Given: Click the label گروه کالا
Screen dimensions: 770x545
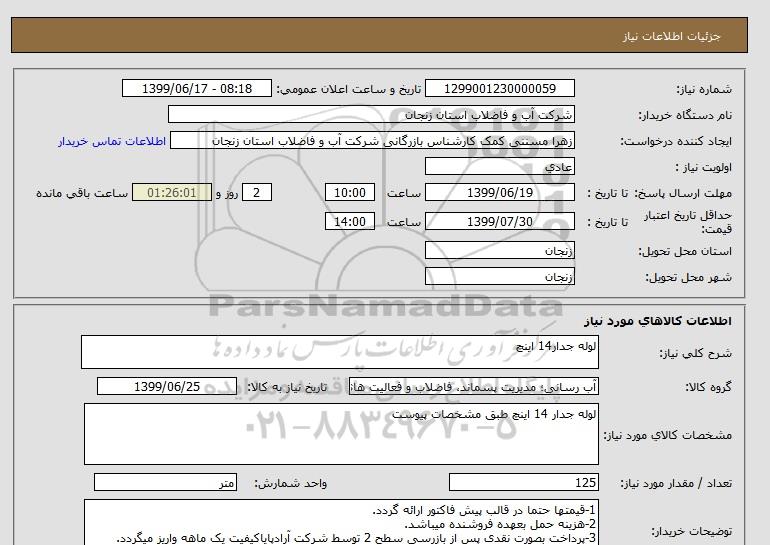Looking at the screenshot, I should coord(709,387).
